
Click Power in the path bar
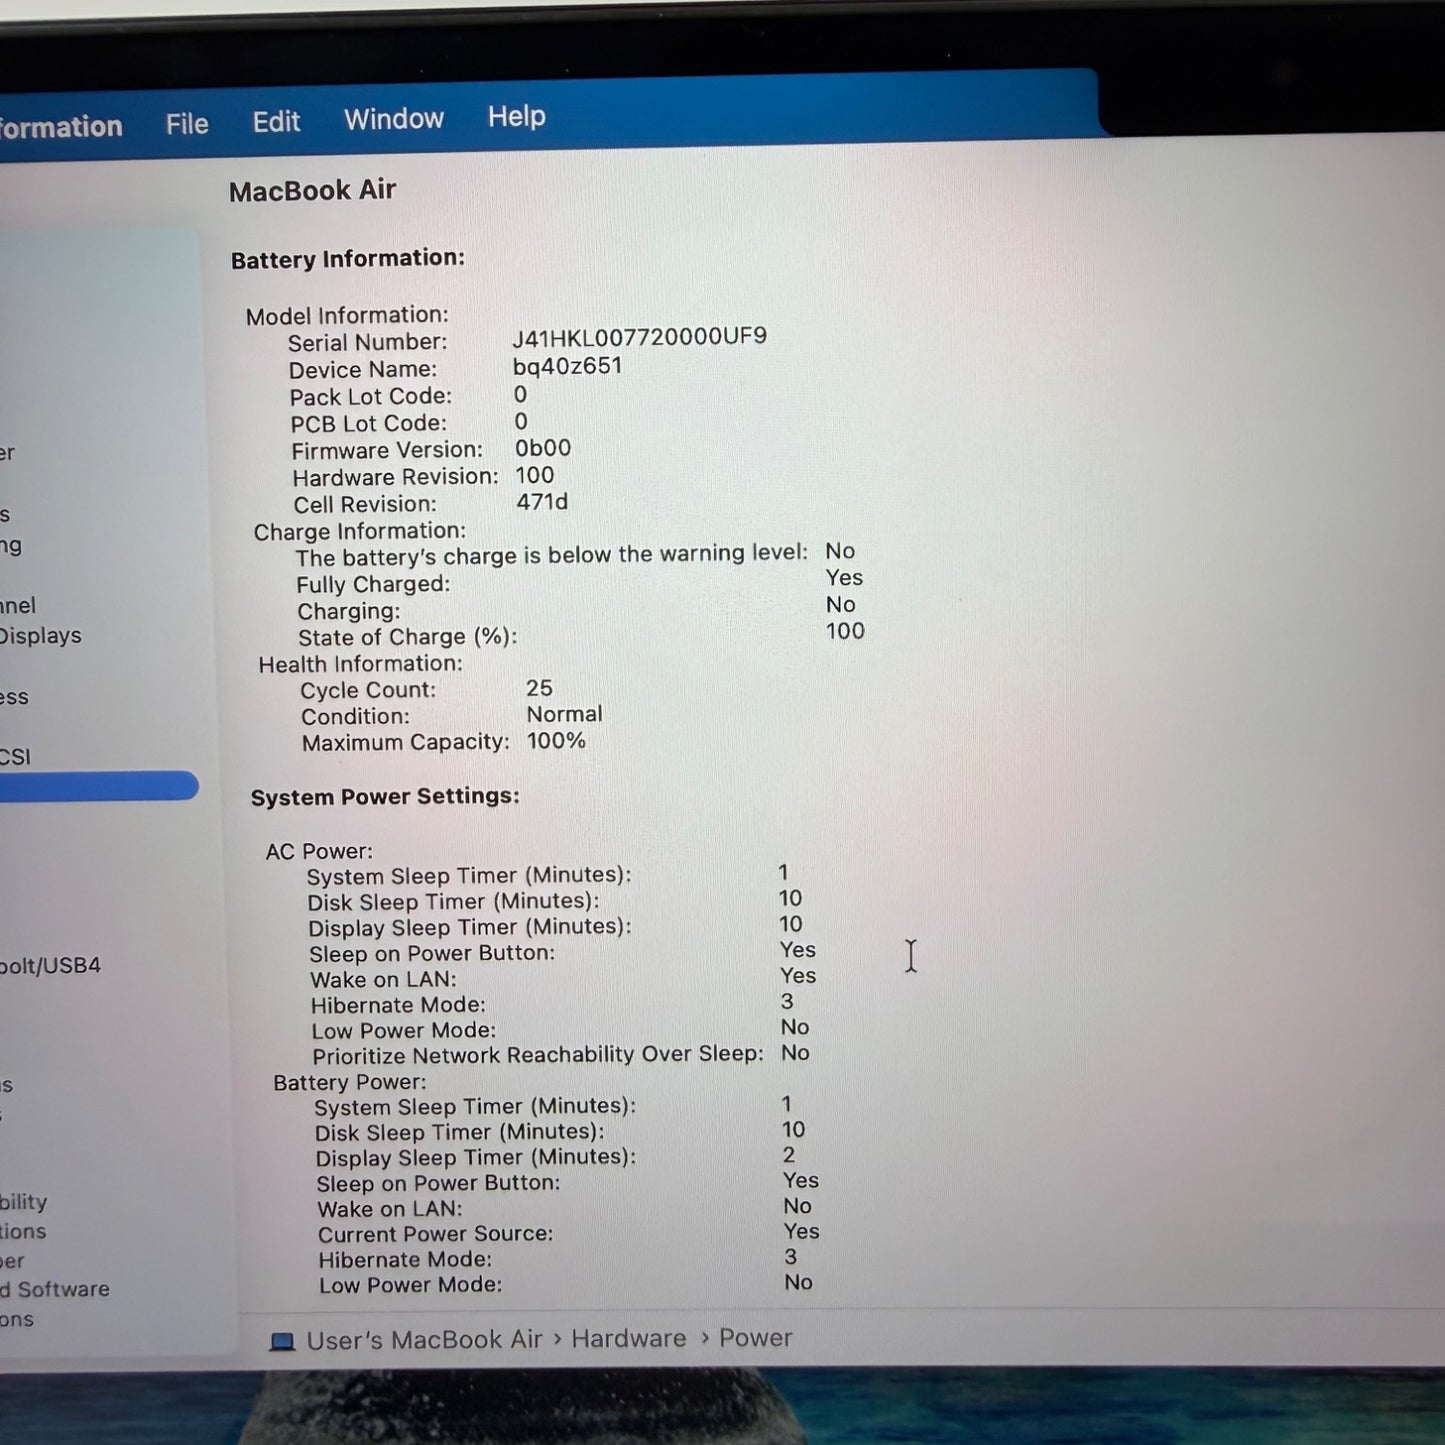pyautogui.click(x=756, y=1338)
